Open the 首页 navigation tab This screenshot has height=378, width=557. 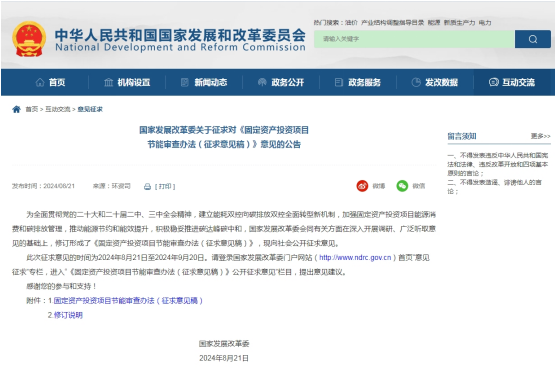click(x=50, y=82)
